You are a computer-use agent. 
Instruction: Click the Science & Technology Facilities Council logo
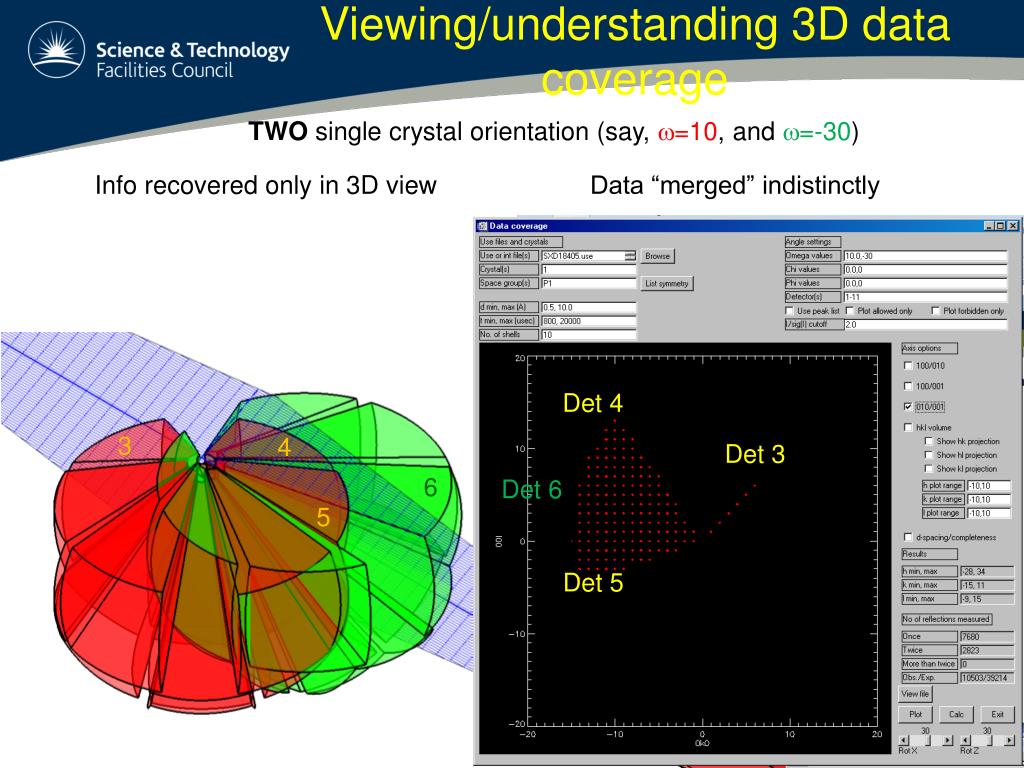159,51
